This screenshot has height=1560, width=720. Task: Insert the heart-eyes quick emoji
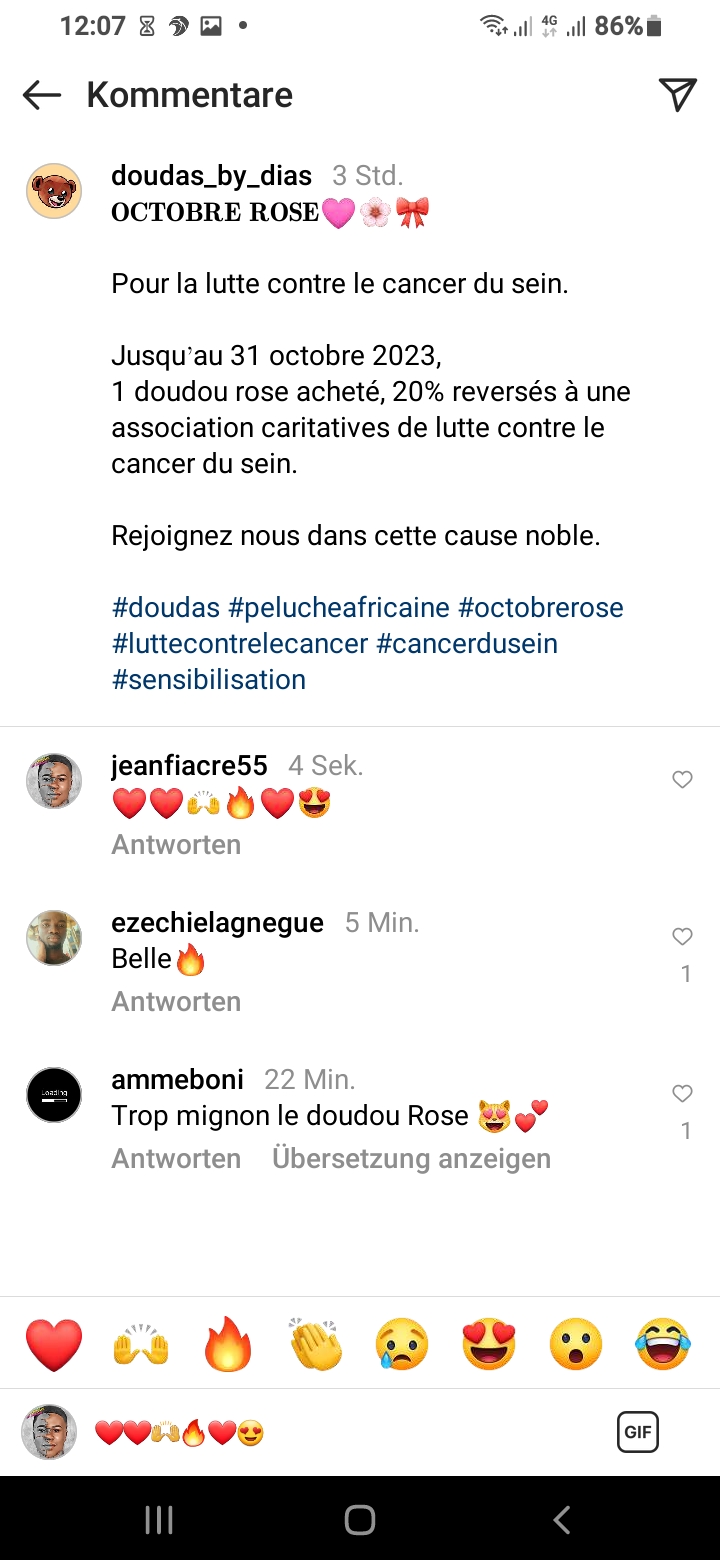489,1343
